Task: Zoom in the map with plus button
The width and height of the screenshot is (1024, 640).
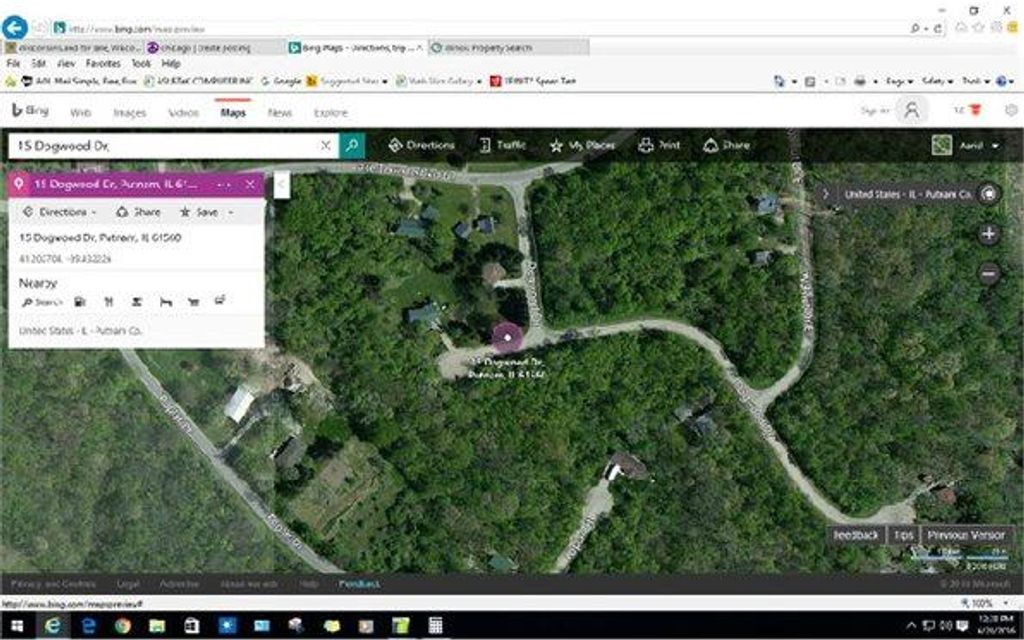Action: tap(989, 234)
